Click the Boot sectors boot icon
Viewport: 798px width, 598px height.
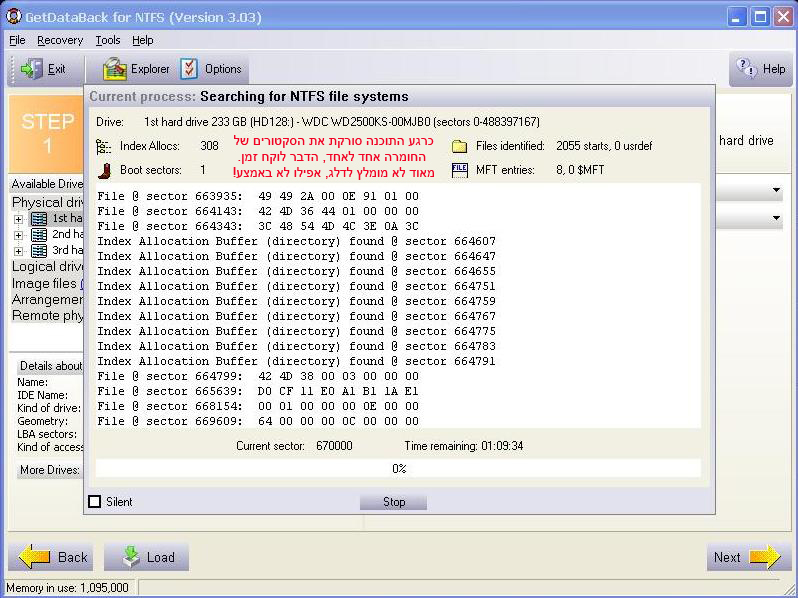click(104, 170)
